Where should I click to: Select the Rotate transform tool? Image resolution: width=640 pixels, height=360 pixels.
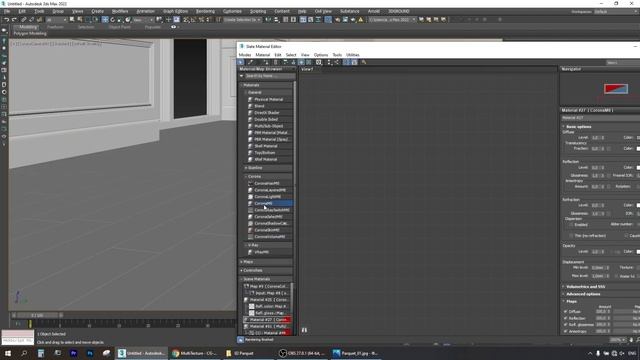[113, 20]
